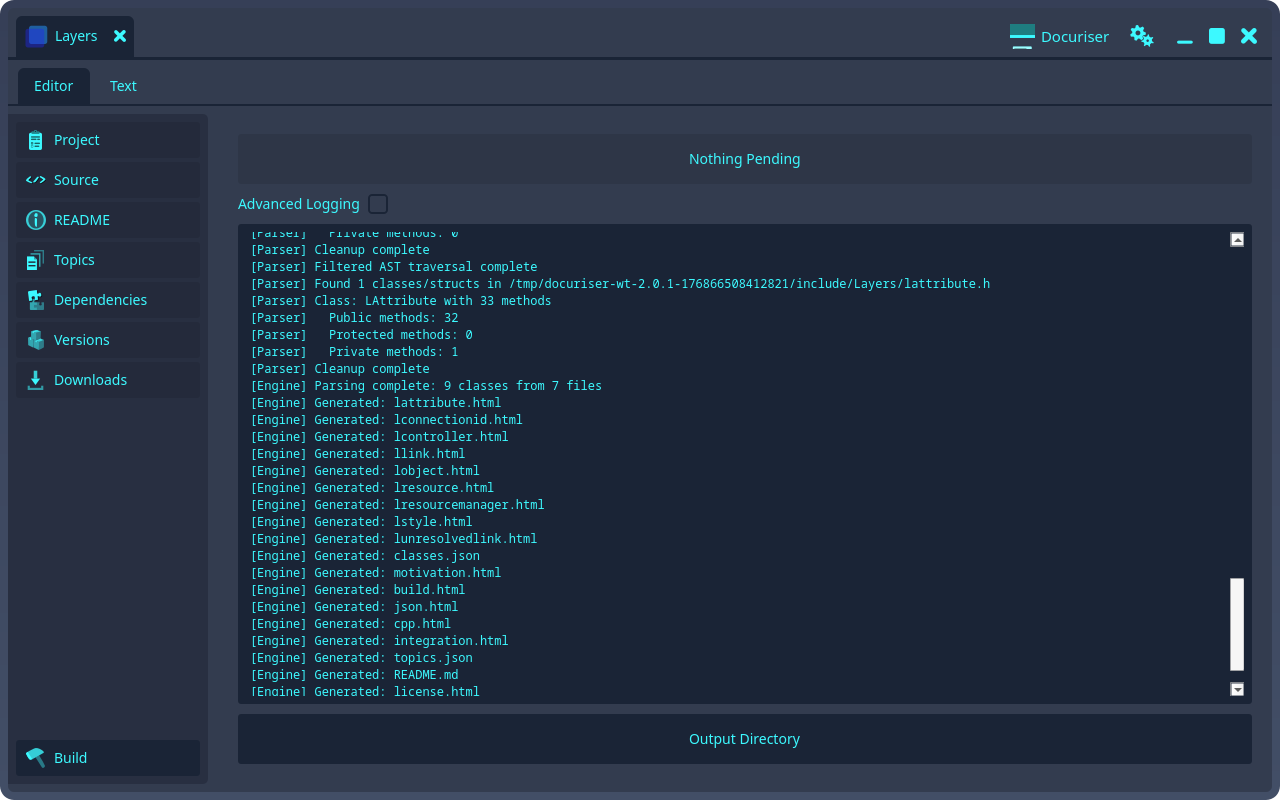
Task: Open settings via the gears icon
Action: coord(1142,36)
